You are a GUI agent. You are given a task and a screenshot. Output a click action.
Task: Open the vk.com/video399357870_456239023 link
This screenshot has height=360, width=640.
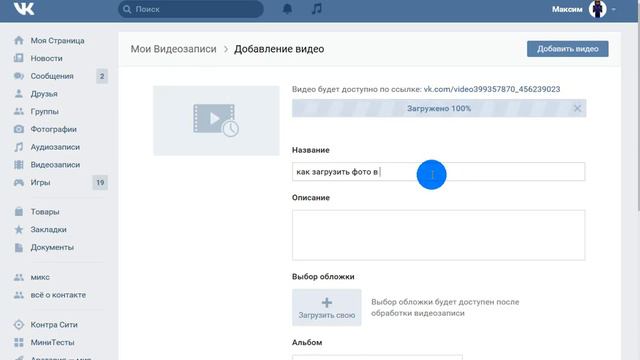pyautogui.click(x=491, y=89)
